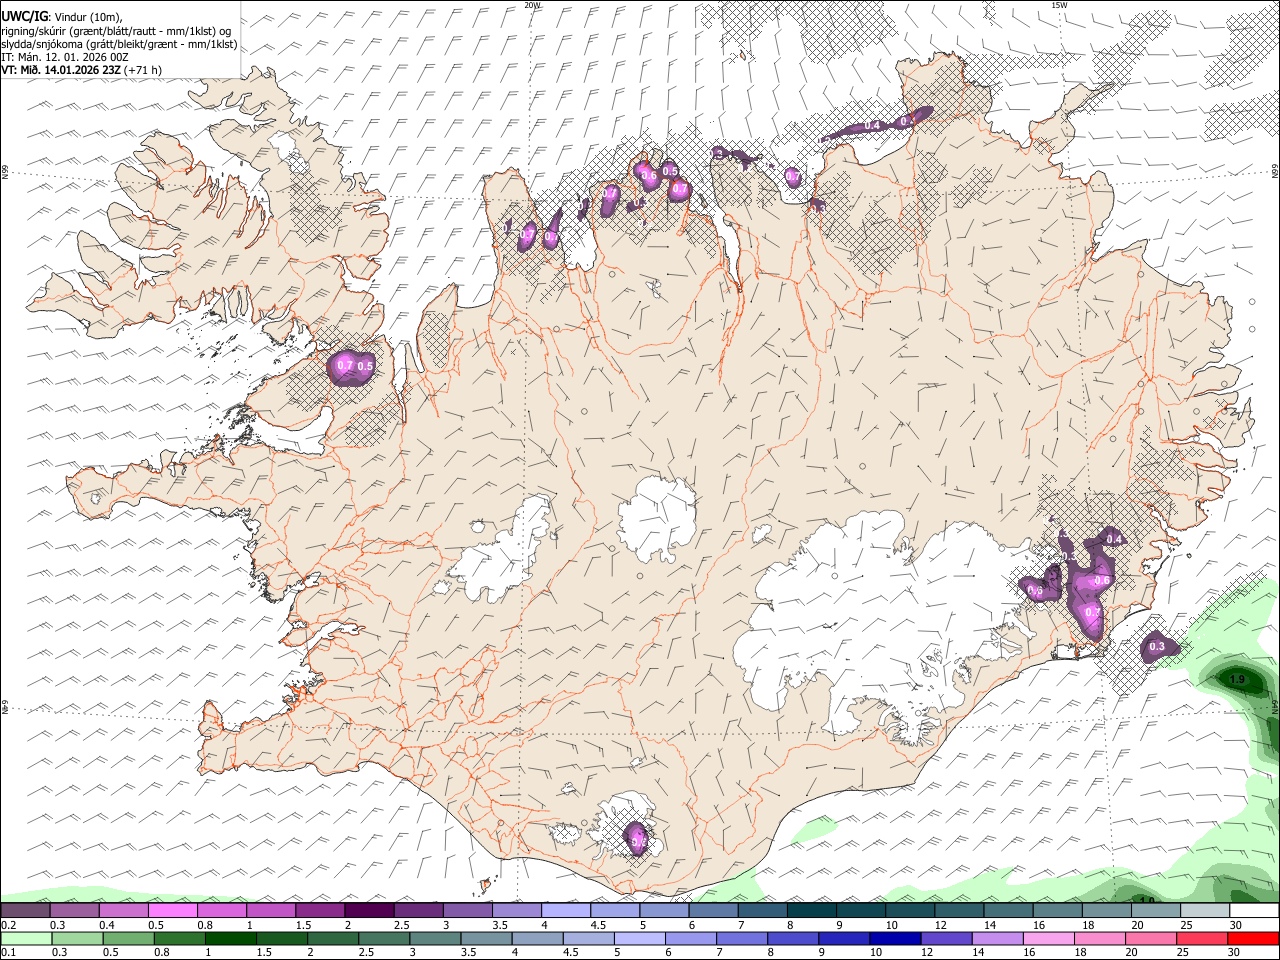Click the '20W' longitude label
1280x960 pixels.
pos(533,5)
